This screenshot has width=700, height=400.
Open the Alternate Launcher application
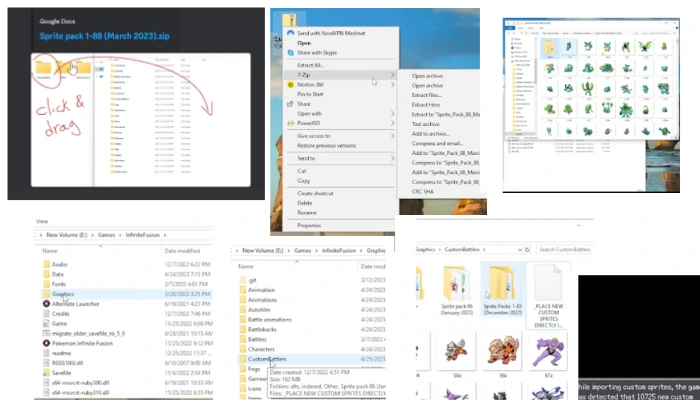point(77,304)
